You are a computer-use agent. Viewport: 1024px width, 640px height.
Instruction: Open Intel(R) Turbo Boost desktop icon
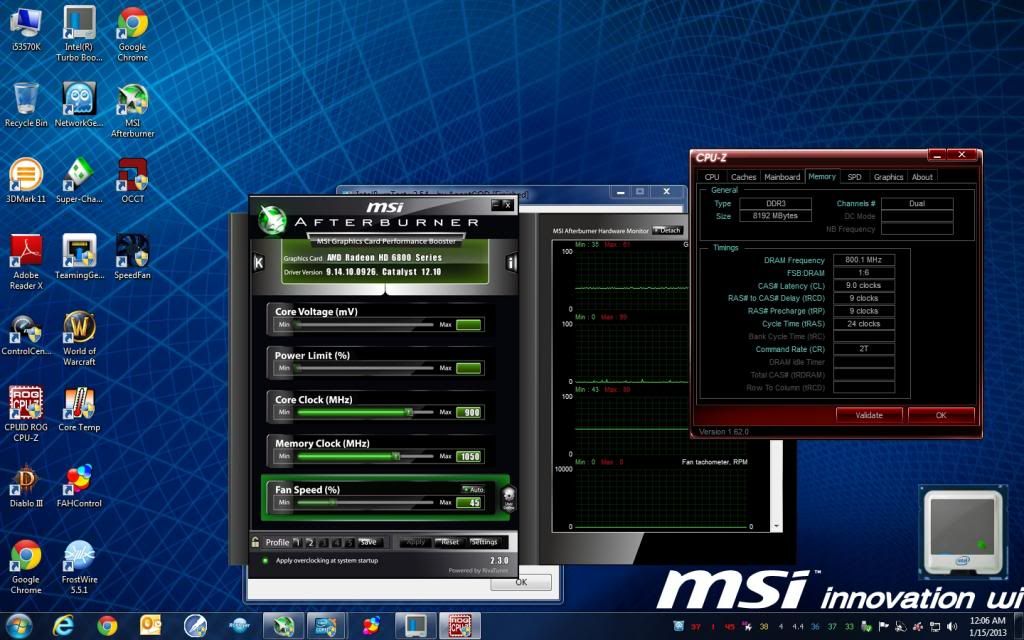coord(79,34)
